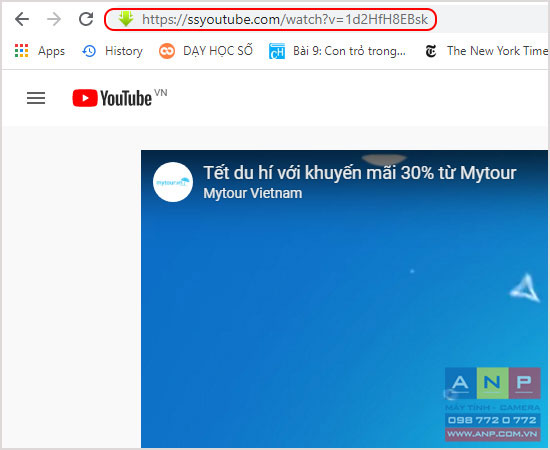Click the green download arrow site icon

point(126,19)
